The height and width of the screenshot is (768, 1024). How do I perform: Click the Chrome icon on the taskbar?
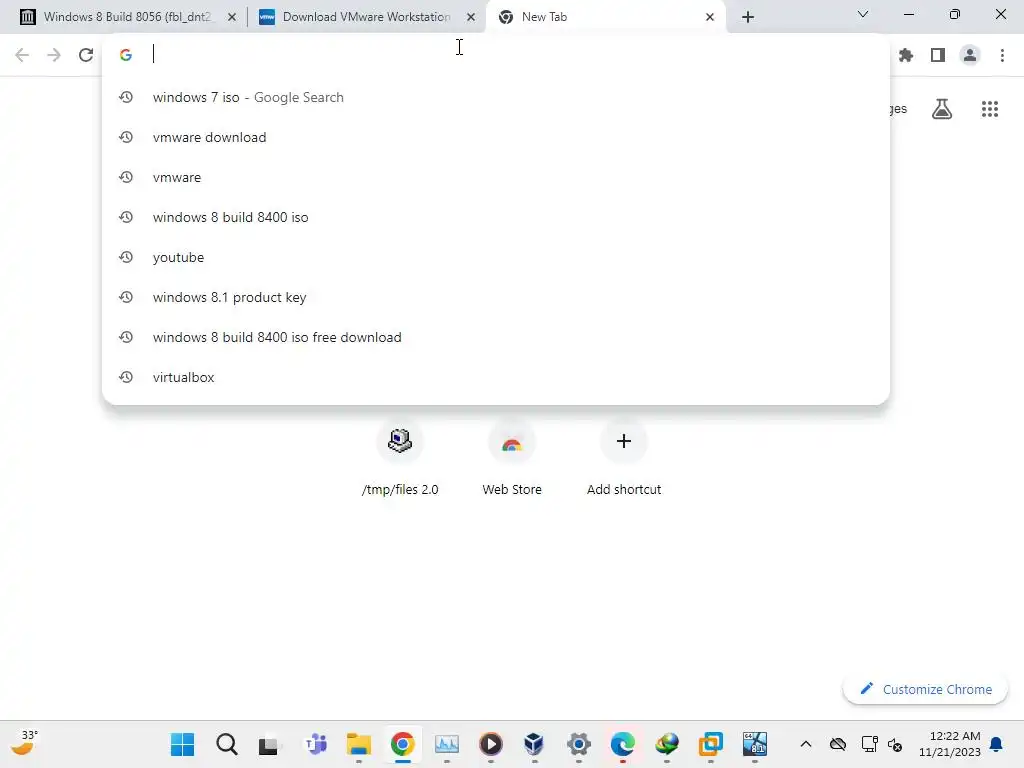coord(403,744)
